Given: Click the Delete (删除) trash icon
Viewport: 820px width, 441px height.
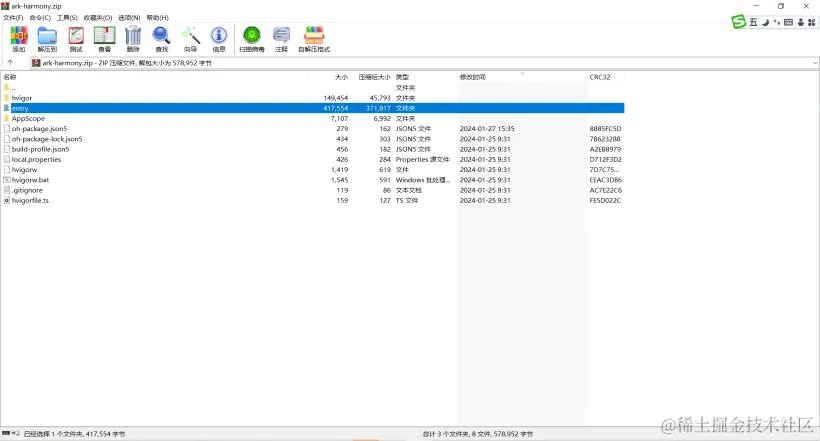Looking at the screenshot, I should point(133,39).
